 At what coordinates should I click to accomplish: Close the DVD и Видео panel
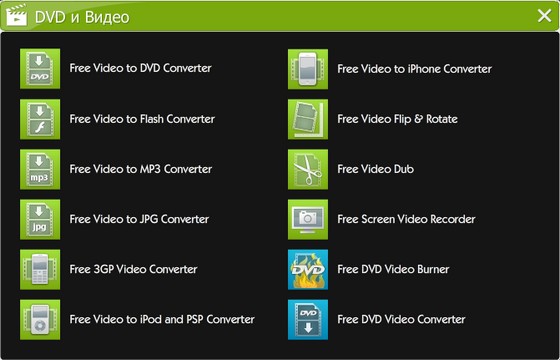point(544,16)
